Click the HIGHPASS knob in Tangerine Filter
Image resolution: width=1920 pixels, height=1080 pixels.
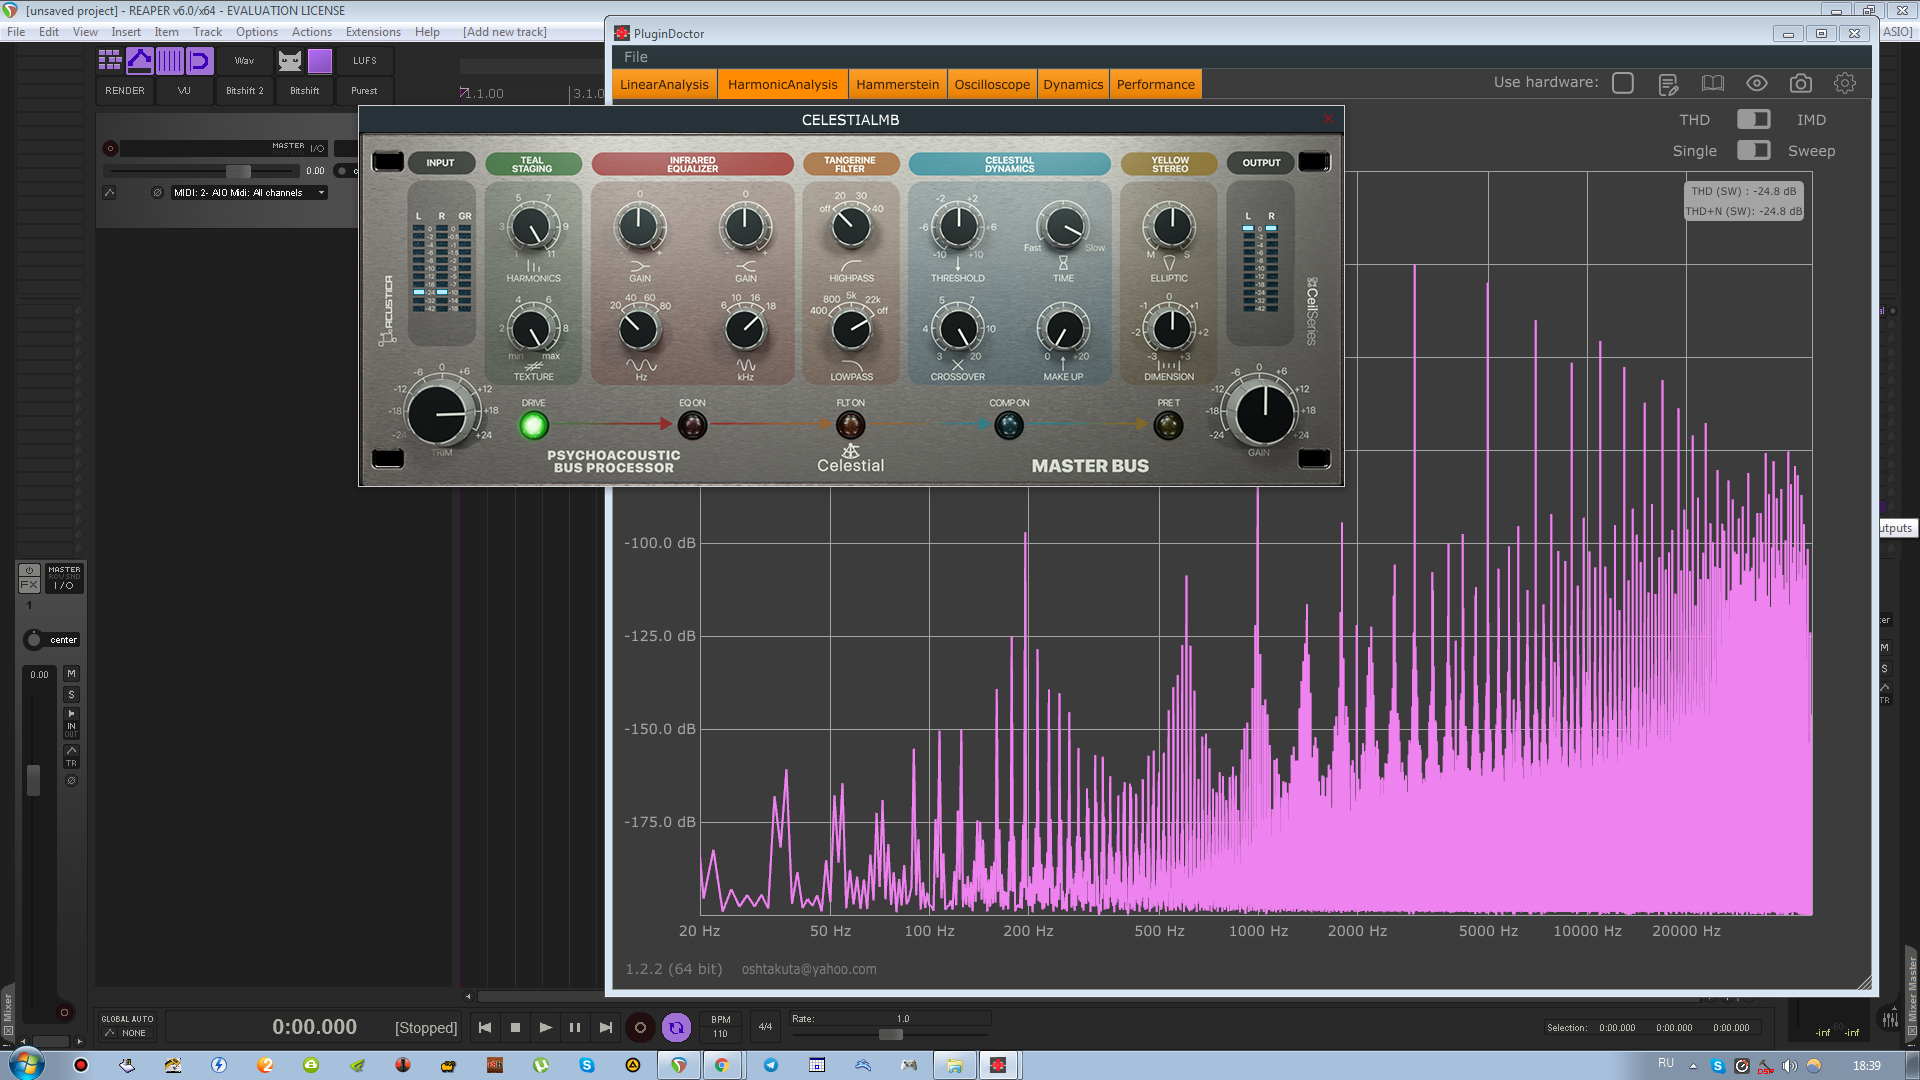[851, 227]
